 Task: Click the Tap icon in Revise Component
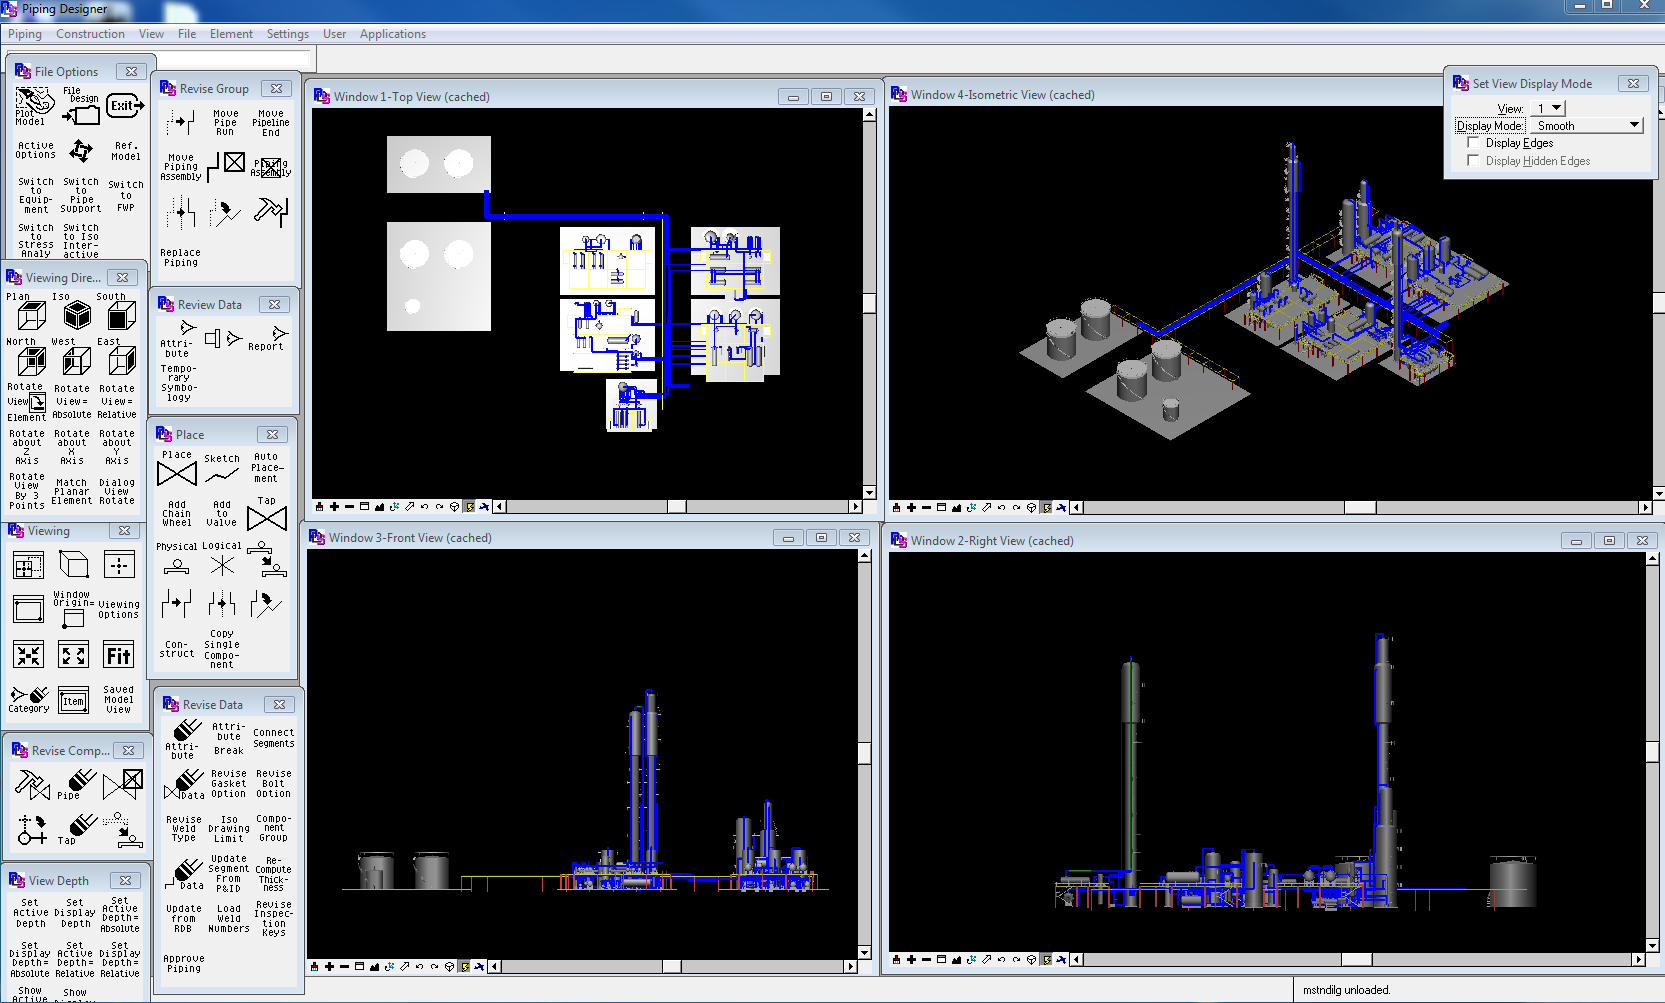(76, 829)
